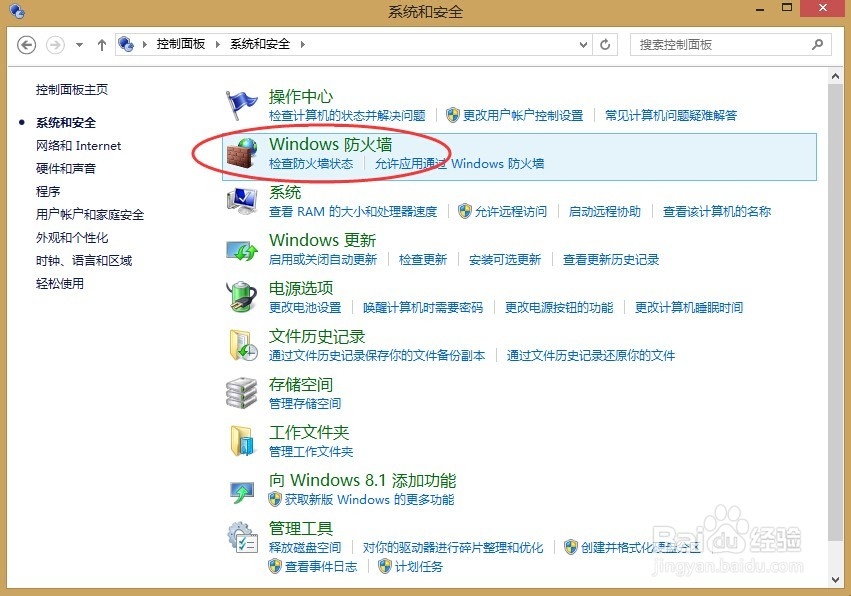Open the 系统 computer monitor icon
Viewport: 851px width, 596px height.
pyautogui.click(x=242, y=201)
